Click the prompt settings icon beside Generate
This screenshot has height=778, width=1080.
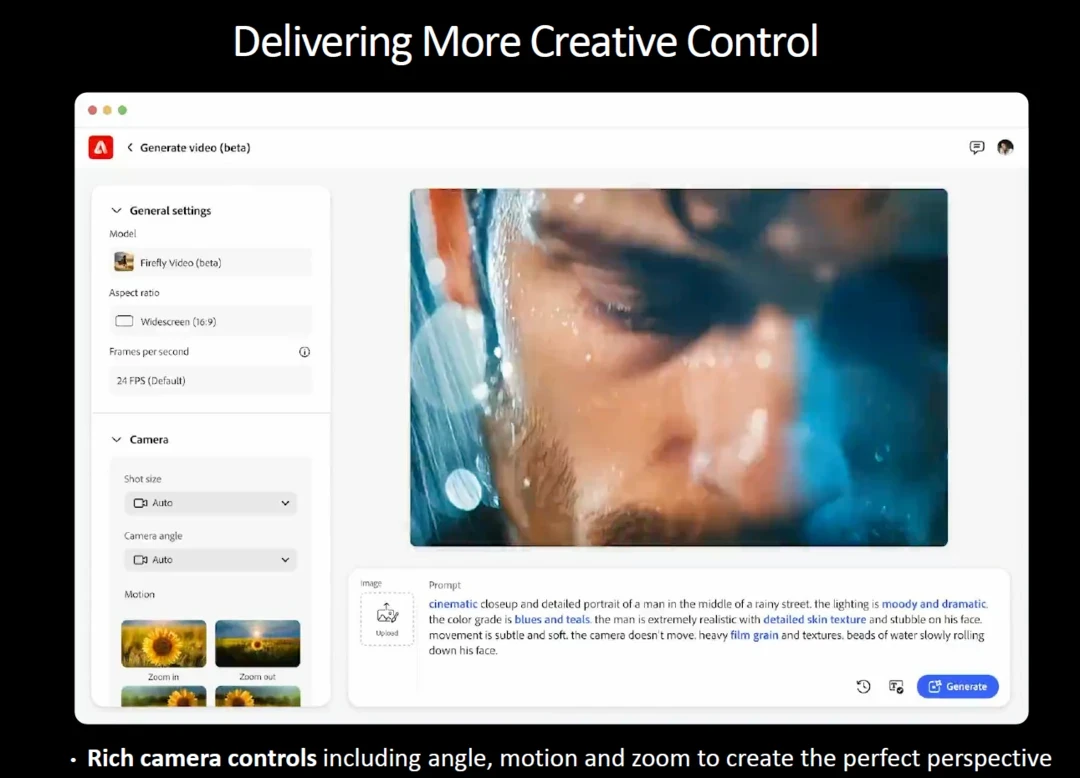(x=896, y=686)
